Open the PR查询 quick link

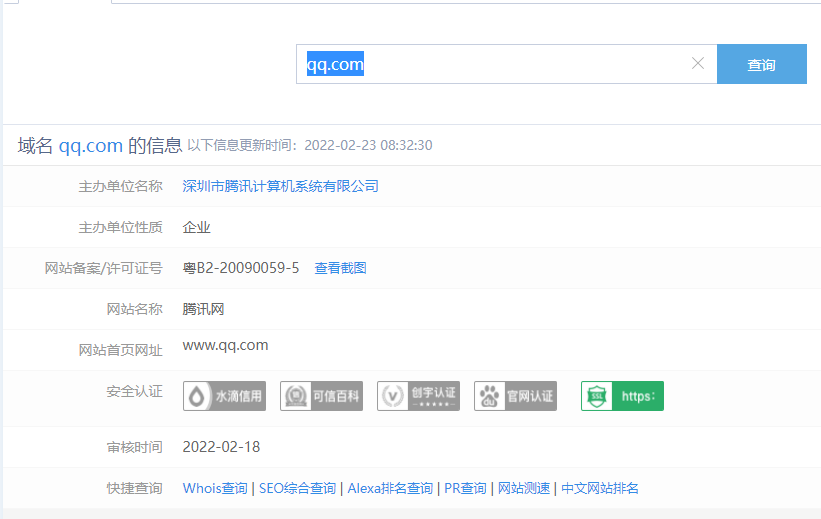[465, 488]
